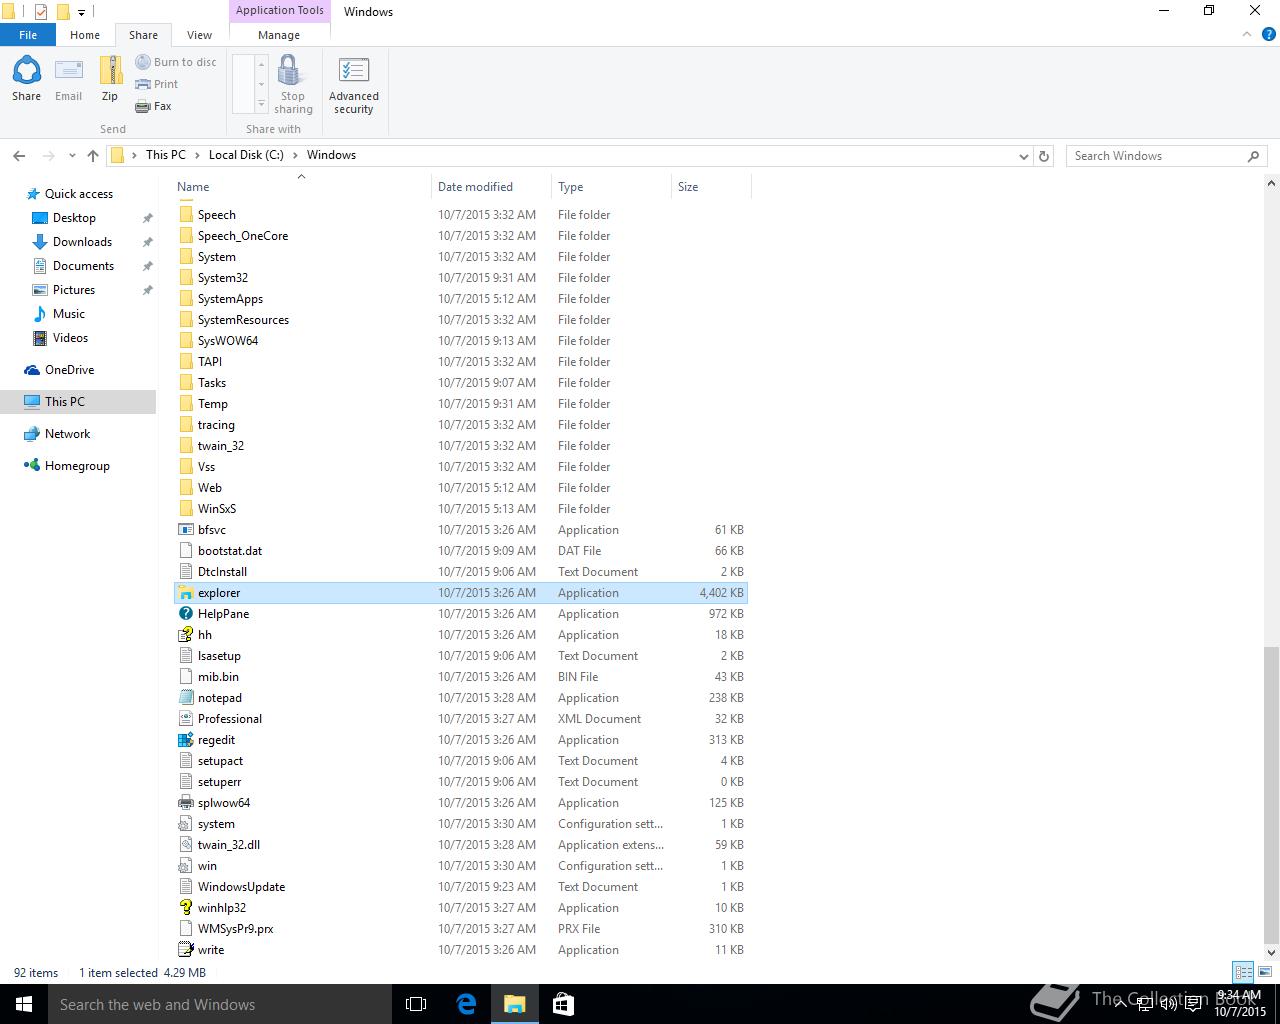This screenshot has height=1024, width=1280.
Task: Open Task View on taskbar
Action: coord(416,1004)
